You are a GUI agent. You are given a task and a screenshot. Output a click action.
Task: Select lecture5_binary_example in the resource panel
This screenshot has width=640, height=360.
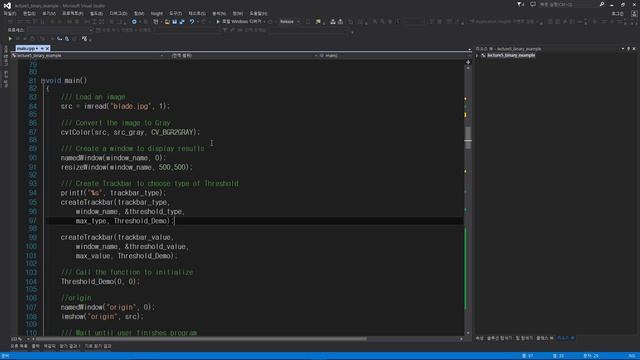pyautogui.click(x=511, y=56)
